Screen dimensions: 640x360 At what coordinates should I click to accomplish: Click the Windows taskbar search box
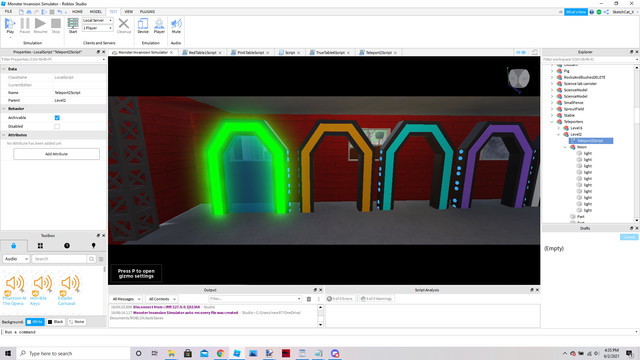tap(73, 353)
